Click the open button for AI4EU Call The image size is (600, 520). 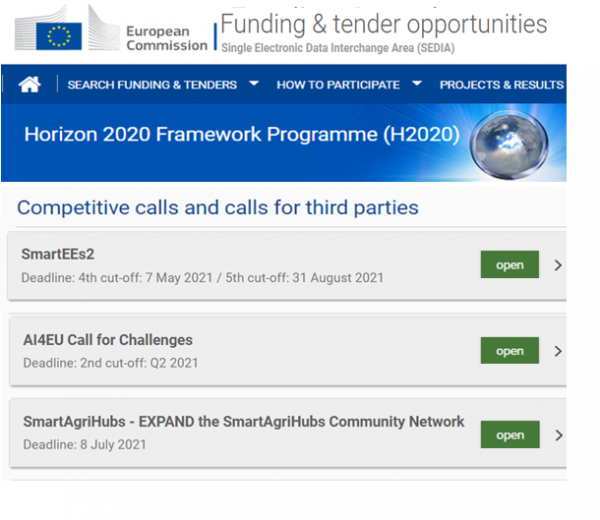509,351
